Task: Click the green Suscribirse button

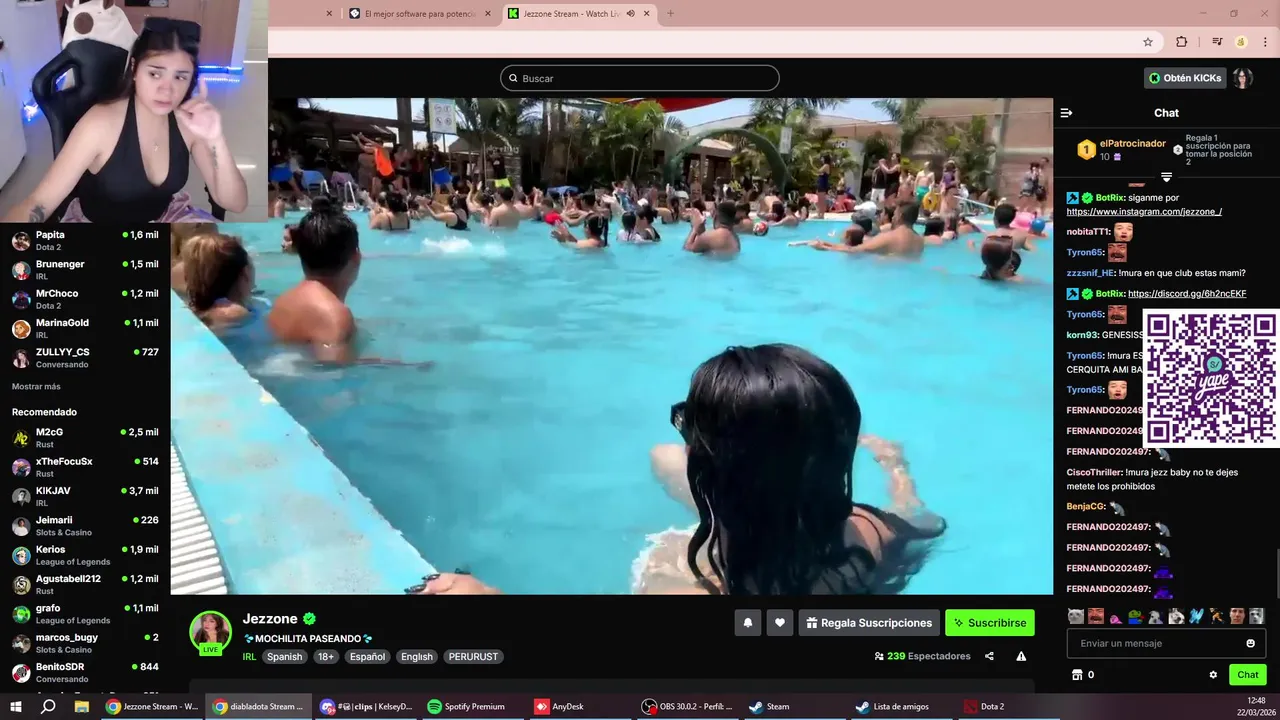Action: [x=990, y=623]
